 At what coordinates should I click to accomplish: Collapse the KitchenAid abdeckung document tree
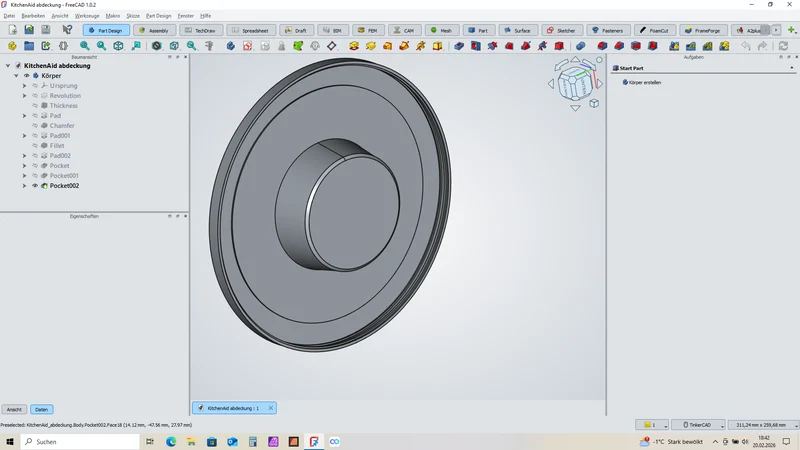[x=8, y=66]
